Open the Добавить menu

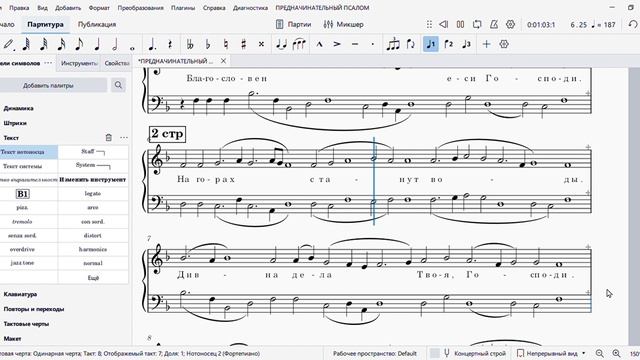pyautogui.click(x=68, y=8)
